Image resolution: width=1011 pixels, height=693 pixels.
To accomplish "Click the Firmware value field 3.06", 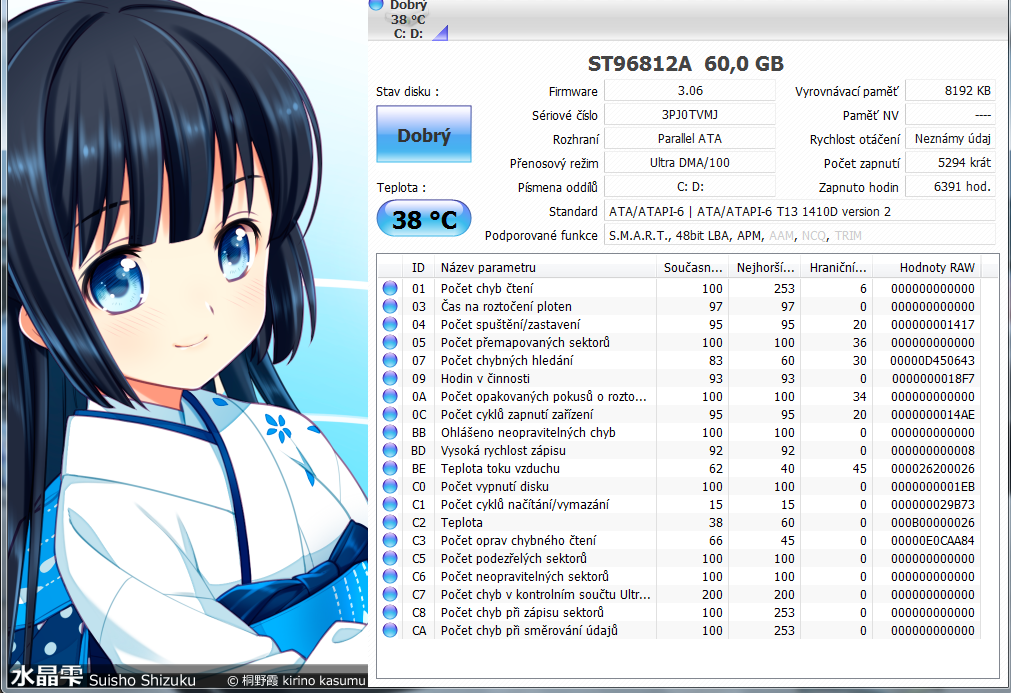I will (690, 91).
